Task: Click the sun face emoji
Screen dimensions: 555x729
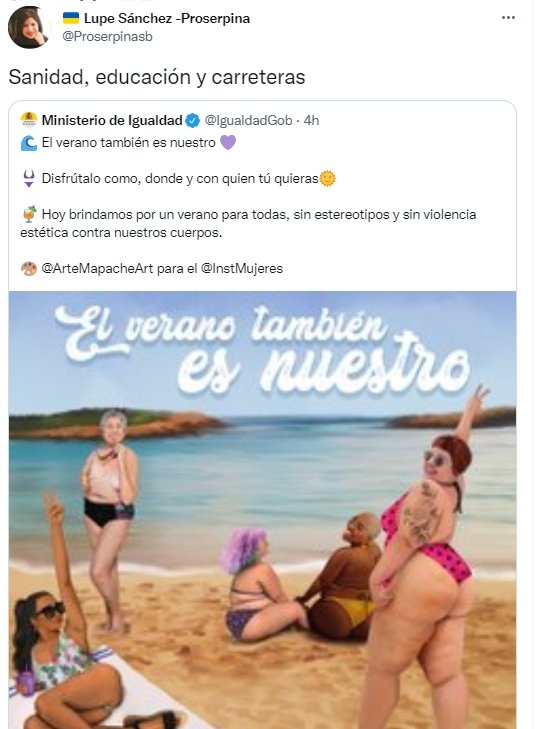Action: [327, 179]
